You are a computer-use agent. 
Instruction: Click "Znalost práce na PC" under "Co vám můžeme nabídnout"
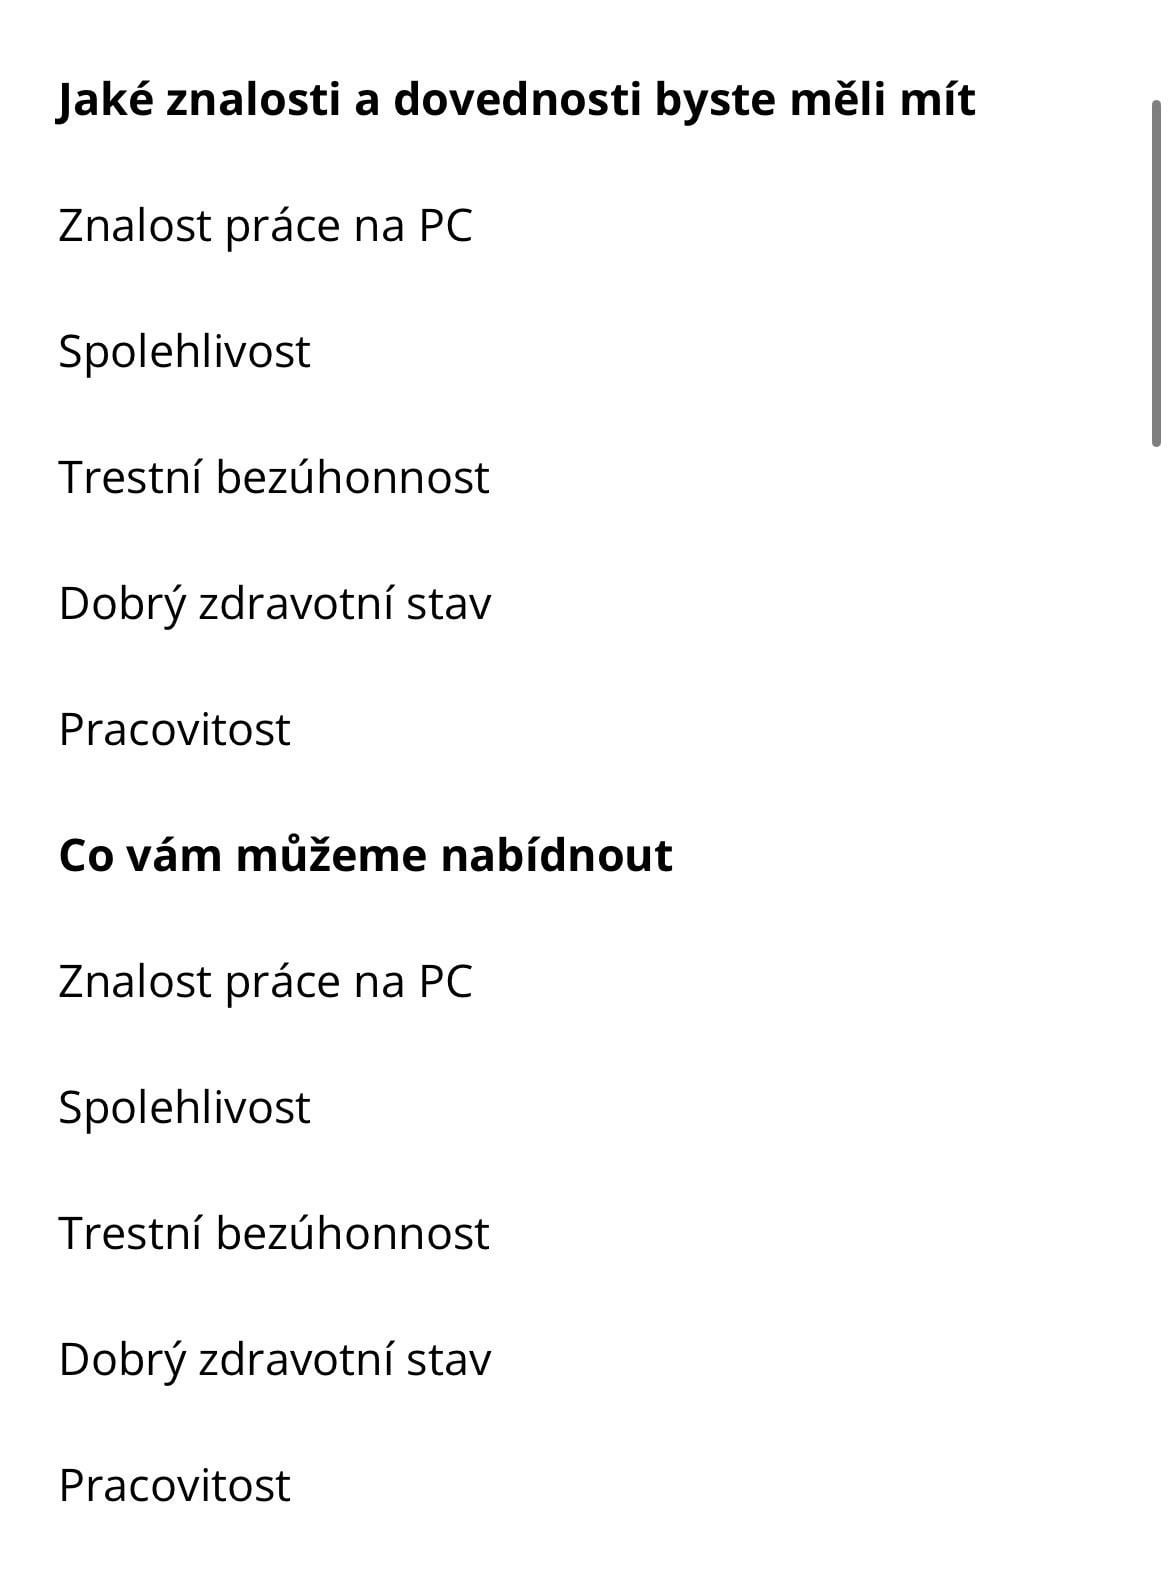point(265,981)
